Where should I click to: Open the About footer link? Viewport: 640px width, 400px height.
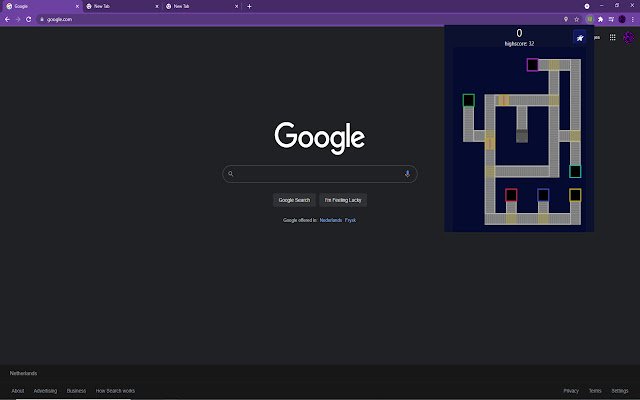tap(18, 391)
